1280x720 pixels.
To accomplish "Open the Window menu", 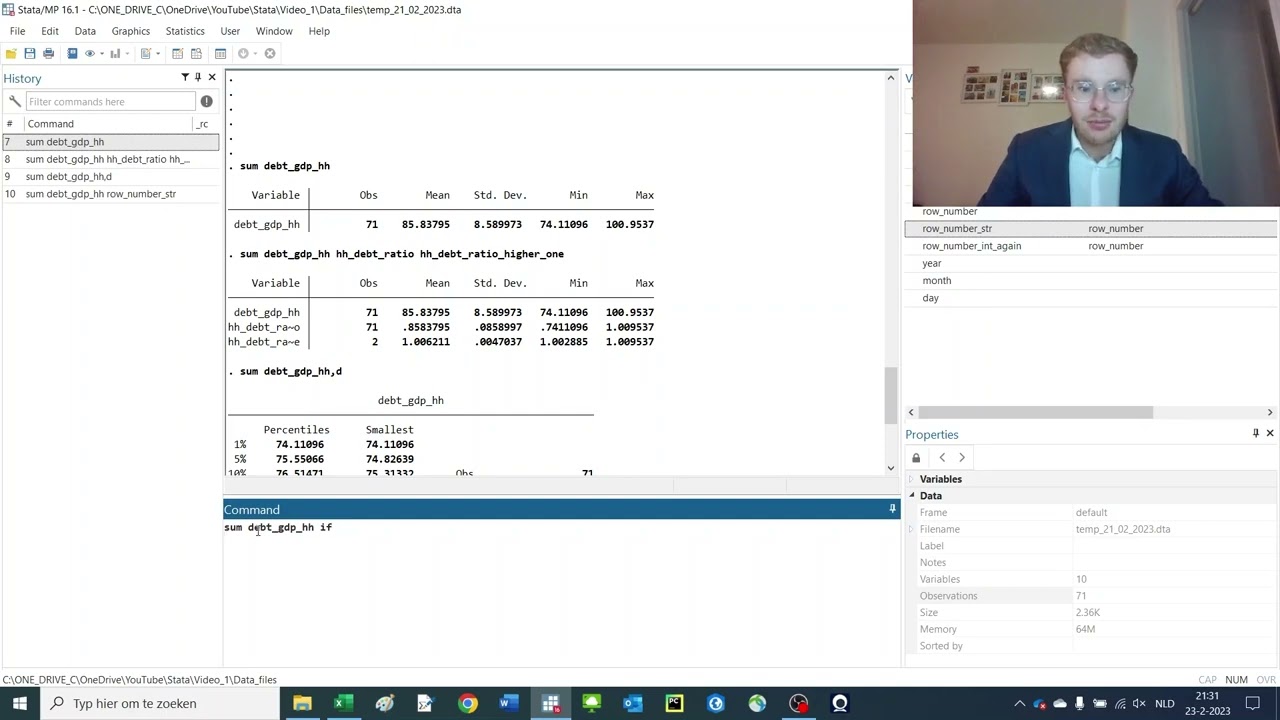I will point(274,31).
